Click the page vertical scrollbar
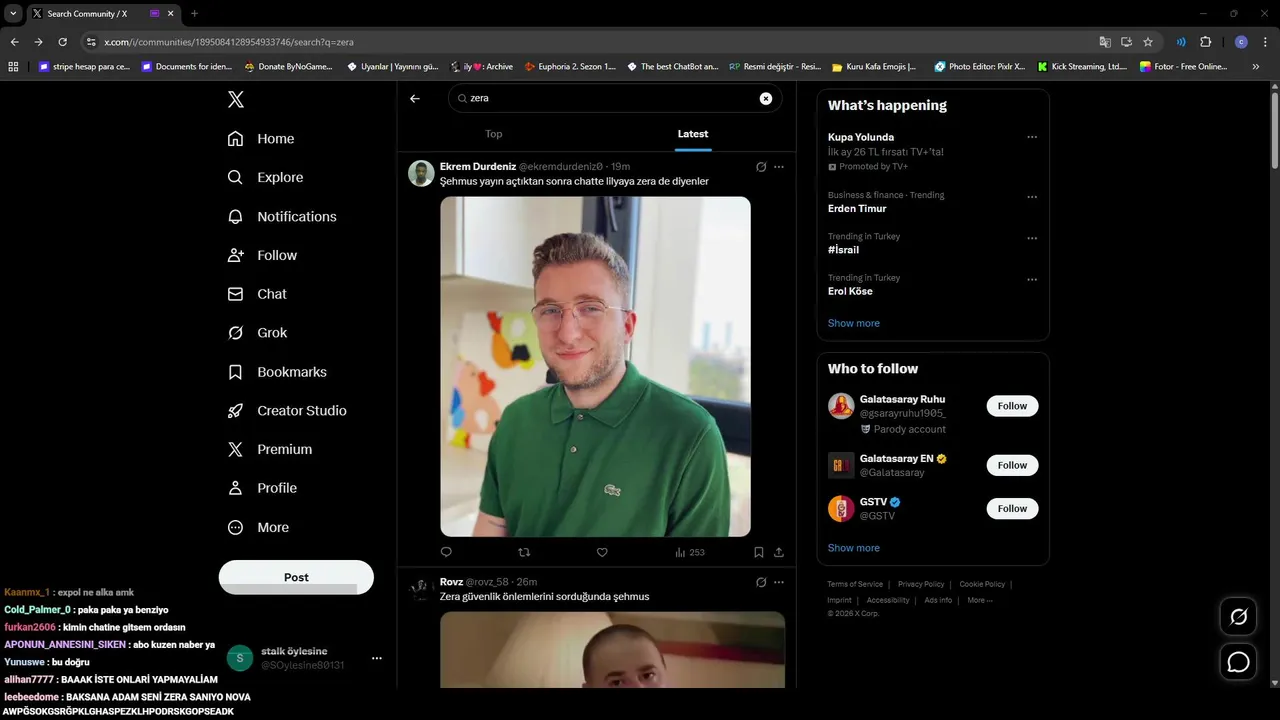The width and height of the screenshot is (1280, 720). click(1274, 130)
